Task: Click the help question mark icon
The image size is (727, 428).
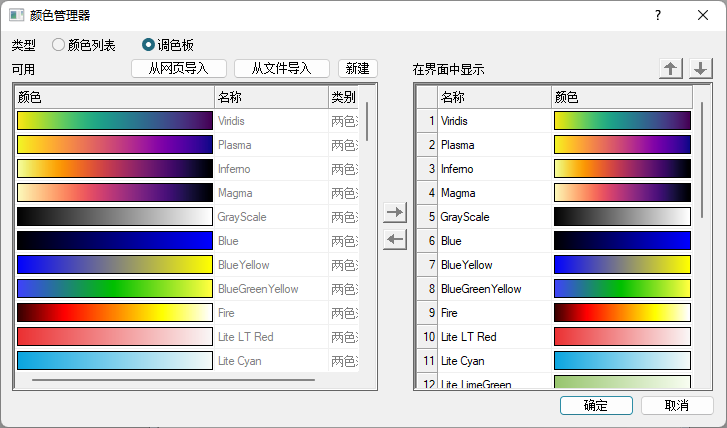Action: [657, 15]
